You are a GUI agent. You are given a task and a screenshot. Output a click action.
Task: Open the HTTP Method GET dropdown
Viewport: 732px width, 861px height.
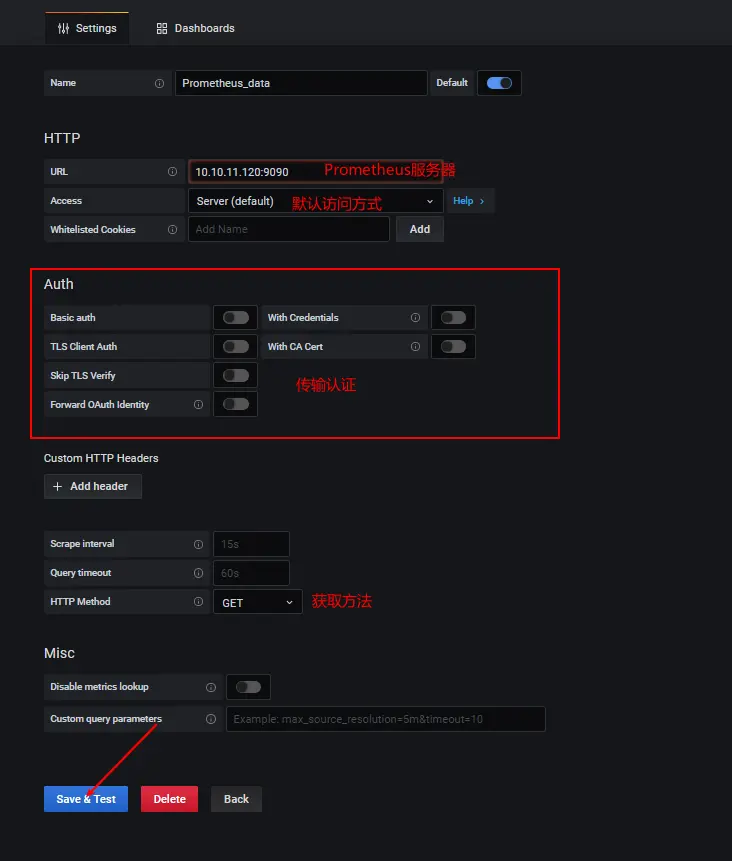[258, 602]
